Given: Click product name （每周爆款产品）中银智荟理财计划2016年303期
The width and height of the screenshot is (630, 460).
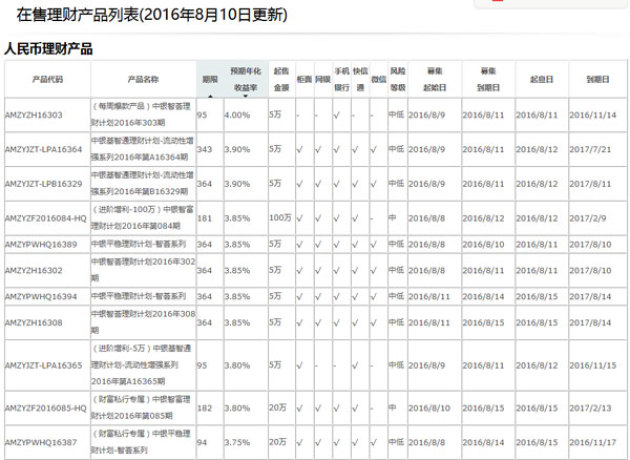Looking at the screenshot, I should [141, 114].
